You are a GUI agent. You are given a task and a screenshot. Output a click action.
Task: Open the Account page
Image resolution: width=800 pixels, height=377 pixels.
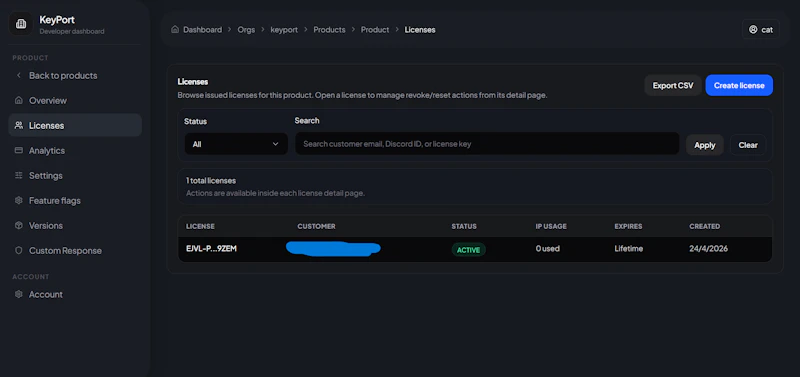(x=75, y=294)
